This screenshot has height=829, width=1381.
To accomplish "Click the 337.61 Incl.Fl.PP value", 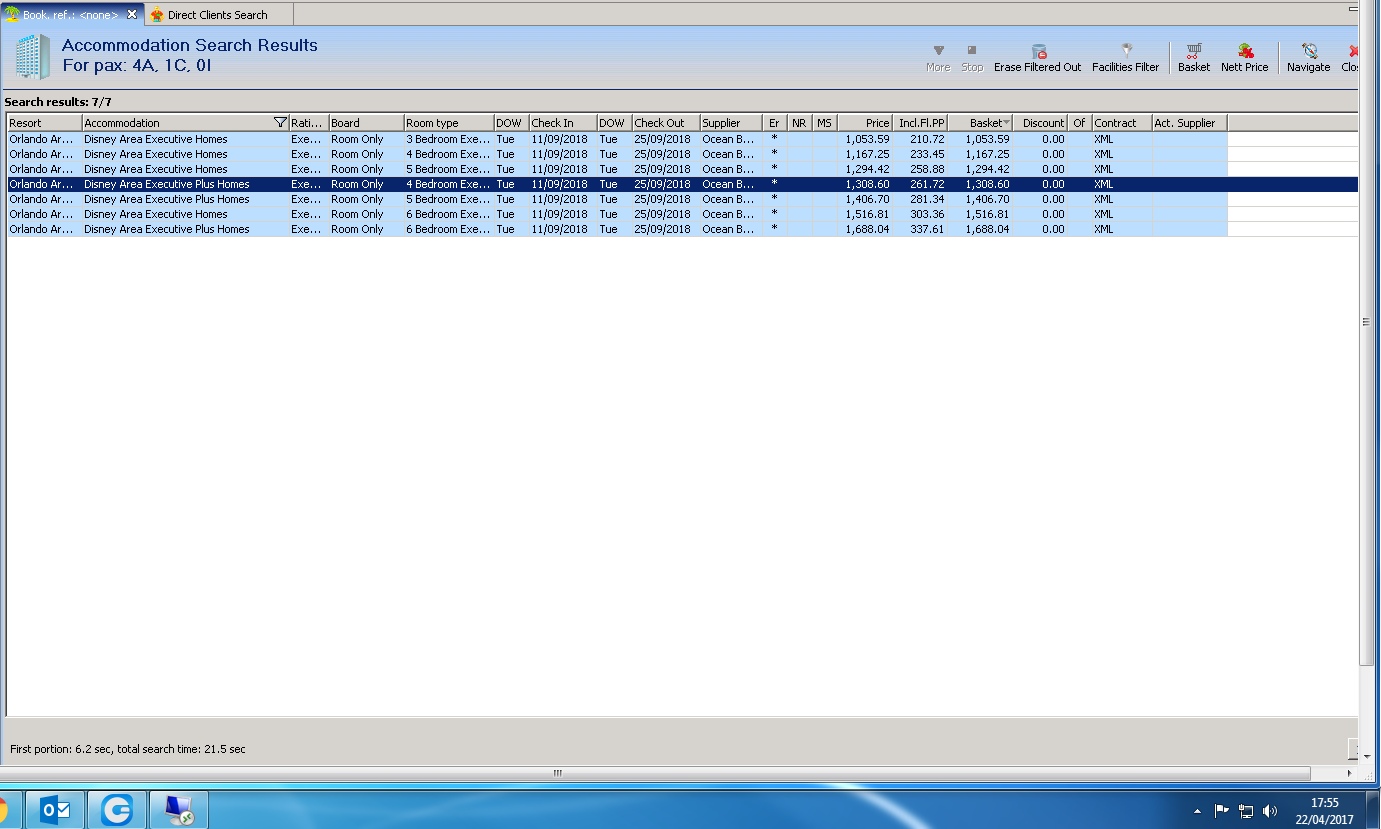I will [927, 229].
